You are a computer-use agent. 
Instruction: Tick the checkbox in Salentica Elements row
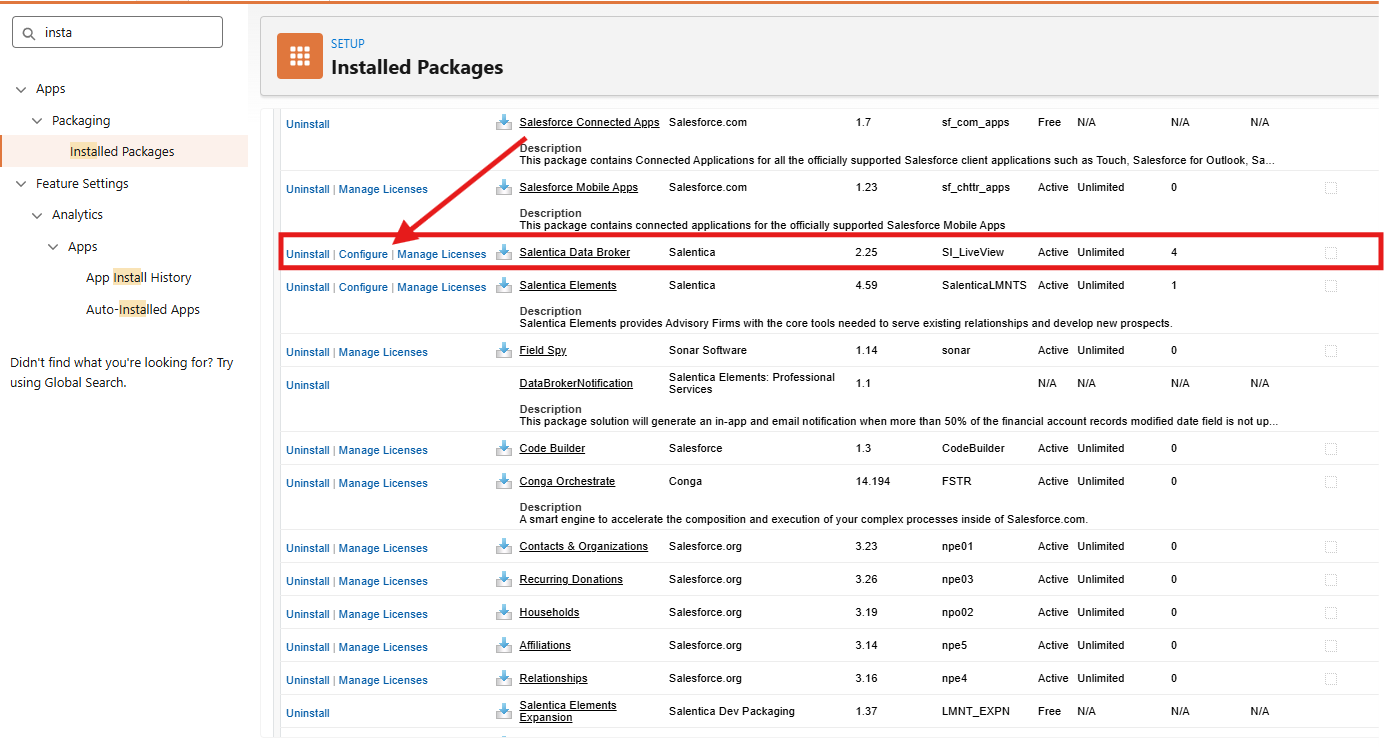[1331, 286]
